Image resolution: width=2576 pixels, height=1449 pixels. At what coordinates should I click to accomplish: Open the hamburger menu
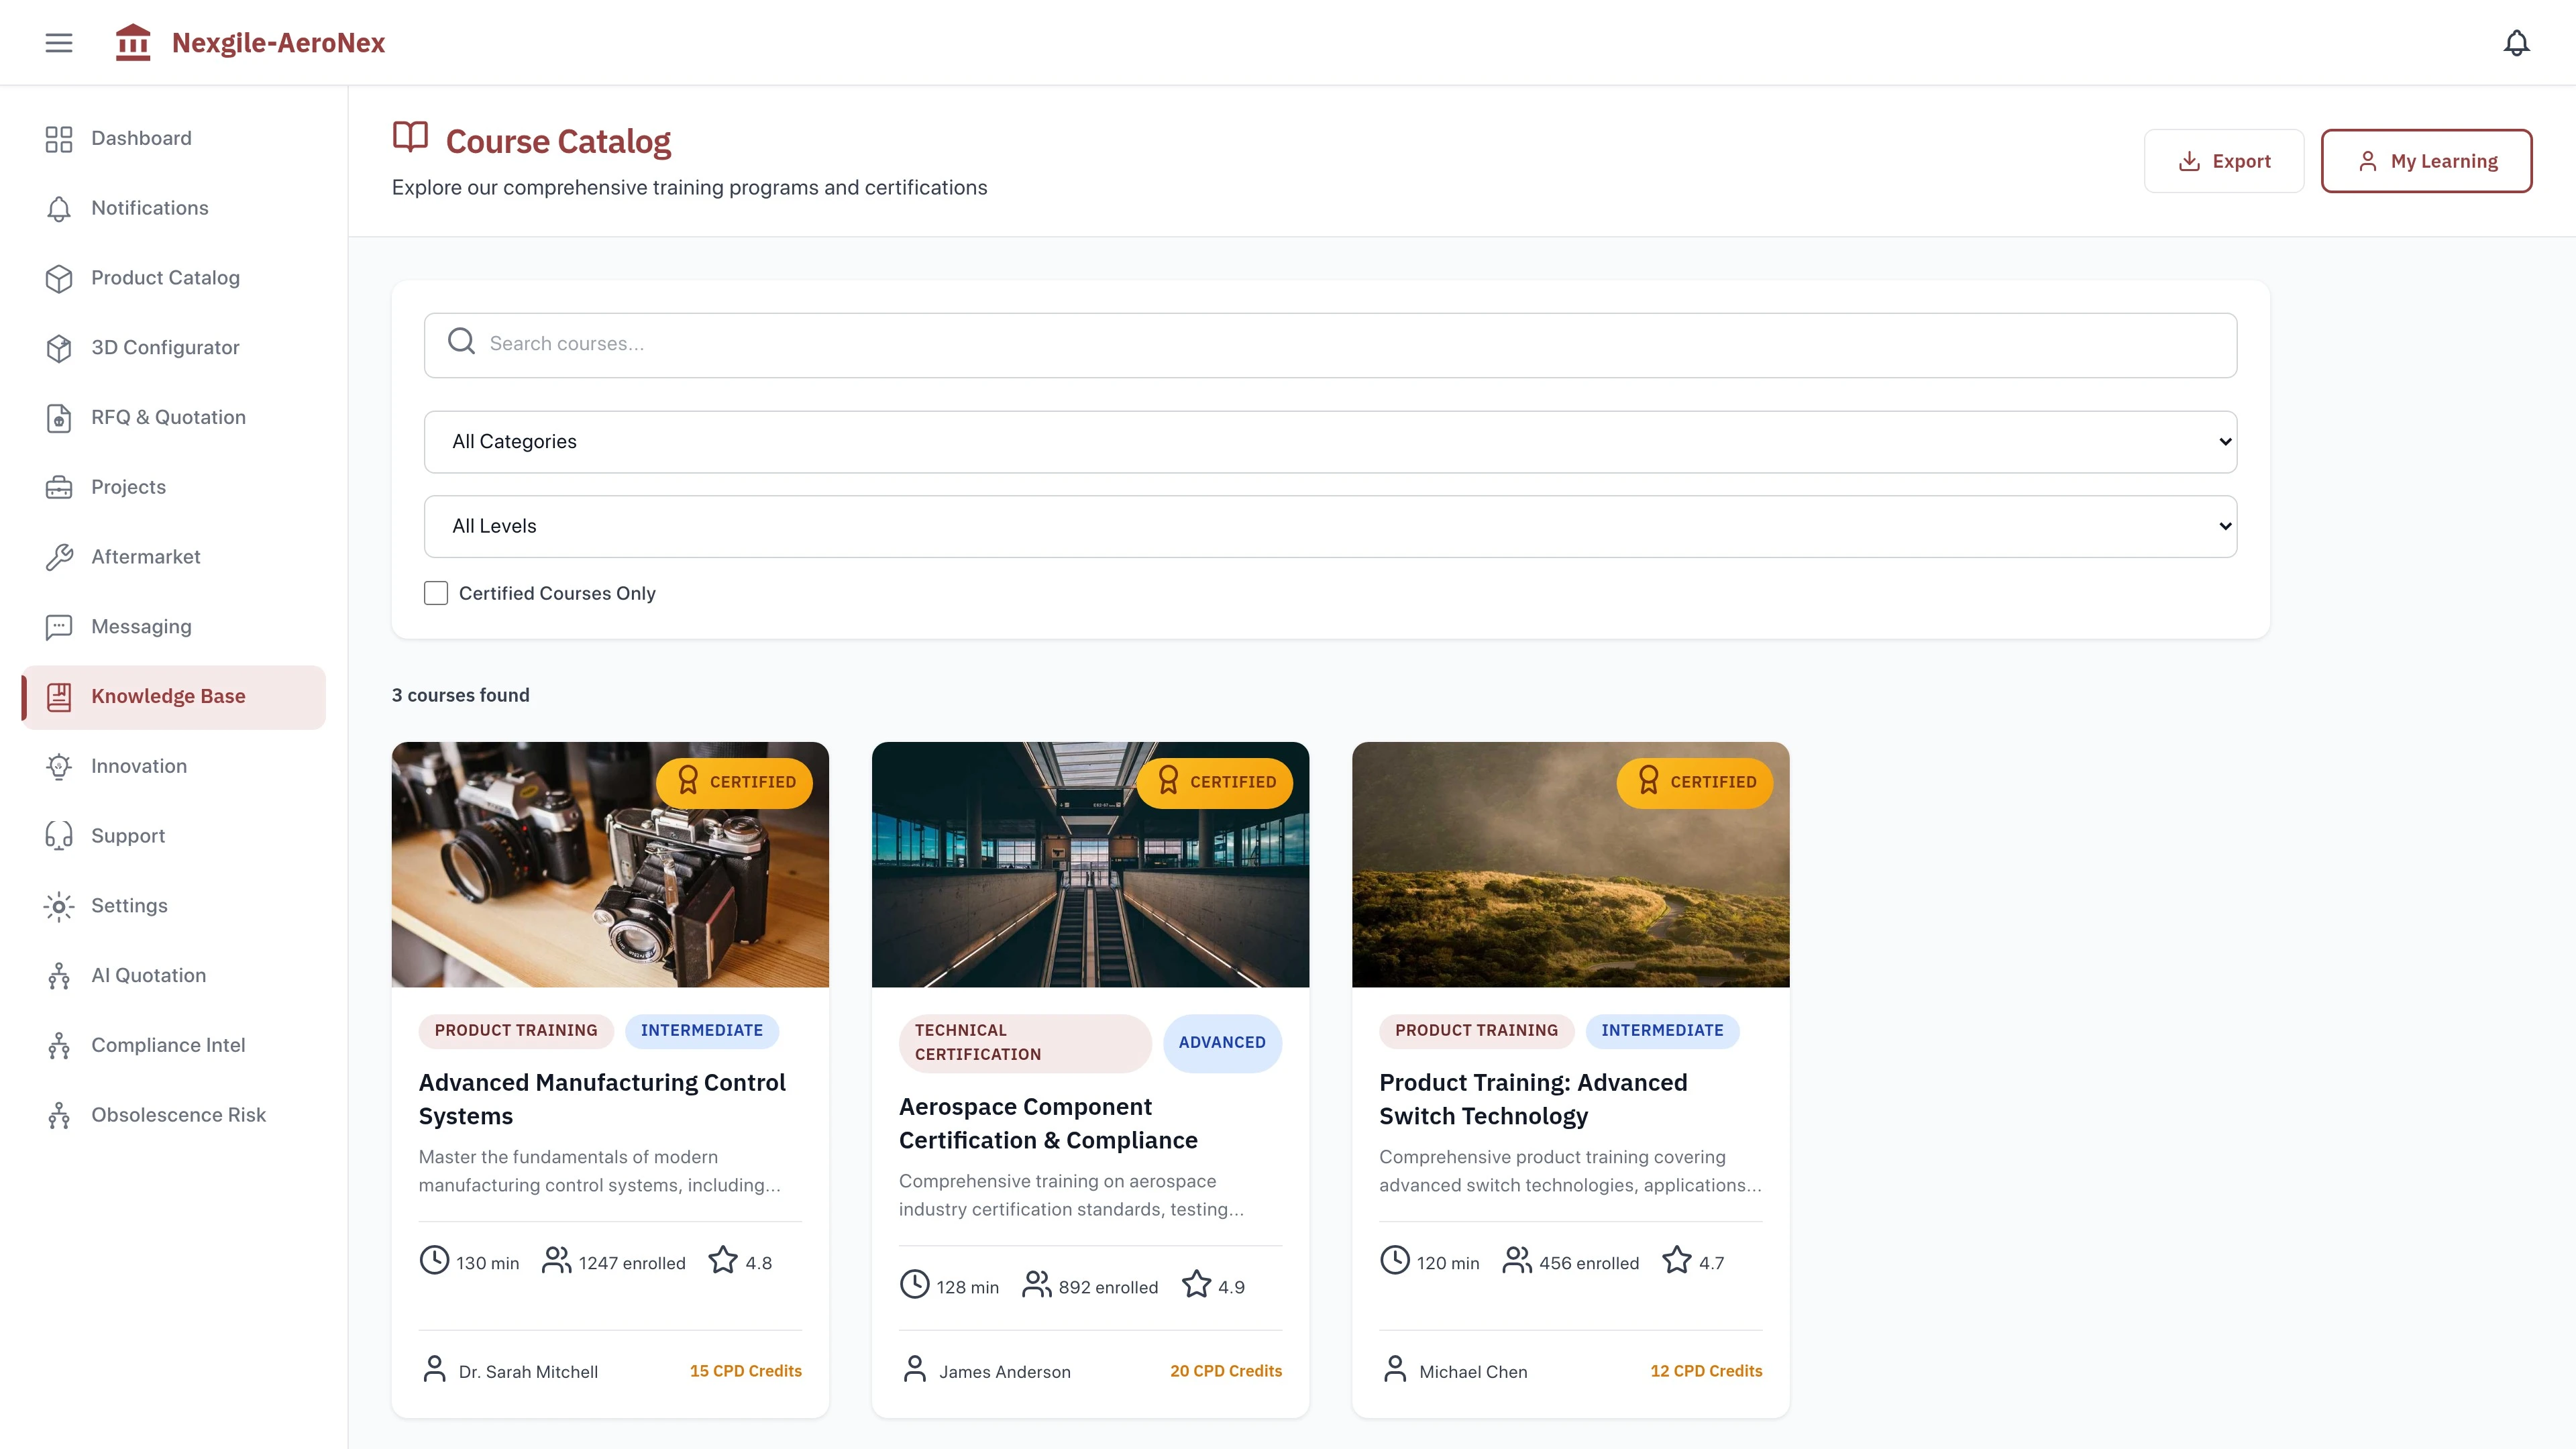click(58, 42)
